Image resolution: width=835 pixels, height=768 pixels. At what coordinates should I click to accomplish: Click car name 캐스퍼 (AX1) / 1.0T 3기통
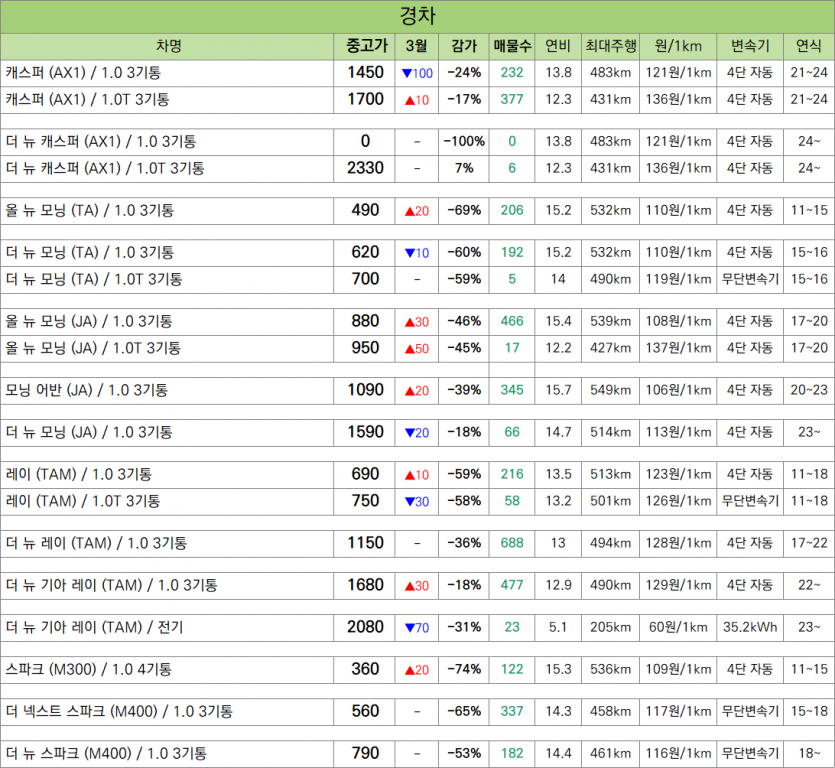click(x=87, y=100)
